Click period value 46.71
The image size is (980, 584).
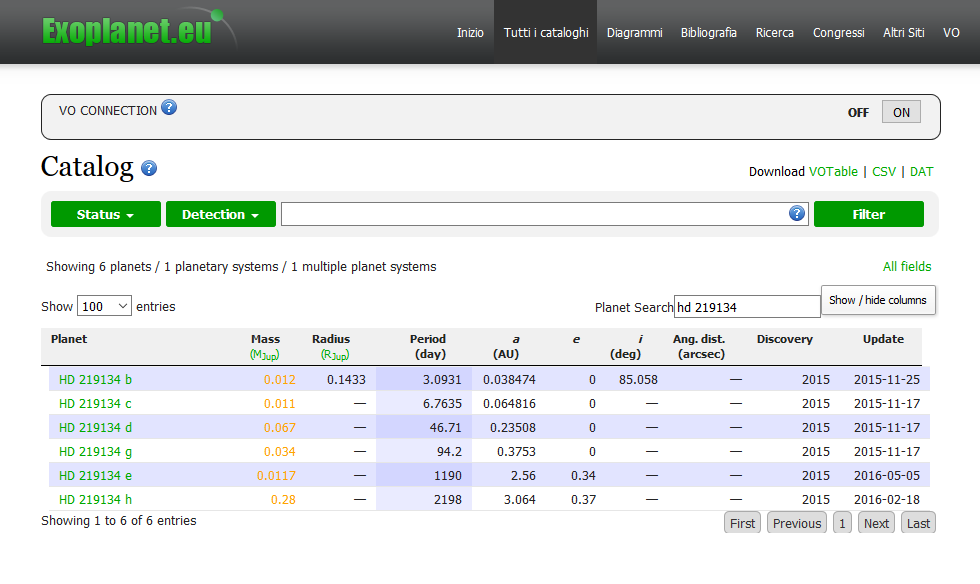[x=446, y=428]
